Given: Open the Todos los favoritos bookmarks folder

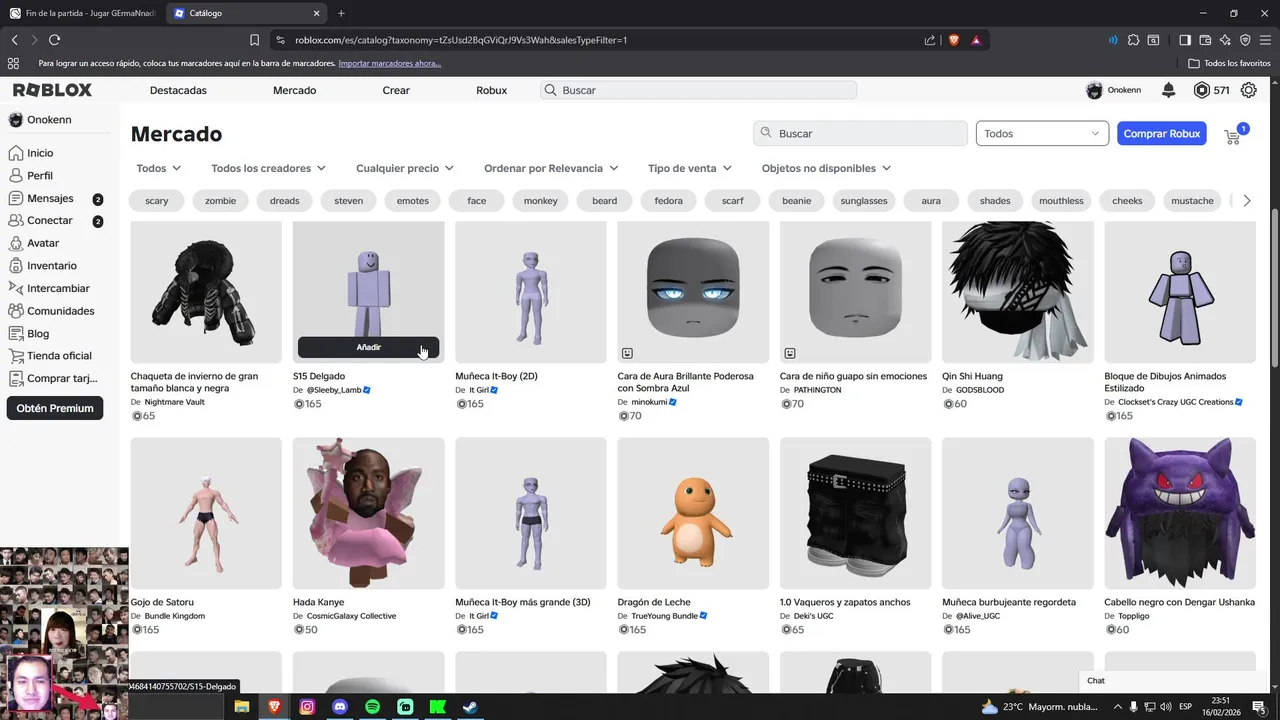Looking at the screenshot, I should (1229, 63).
